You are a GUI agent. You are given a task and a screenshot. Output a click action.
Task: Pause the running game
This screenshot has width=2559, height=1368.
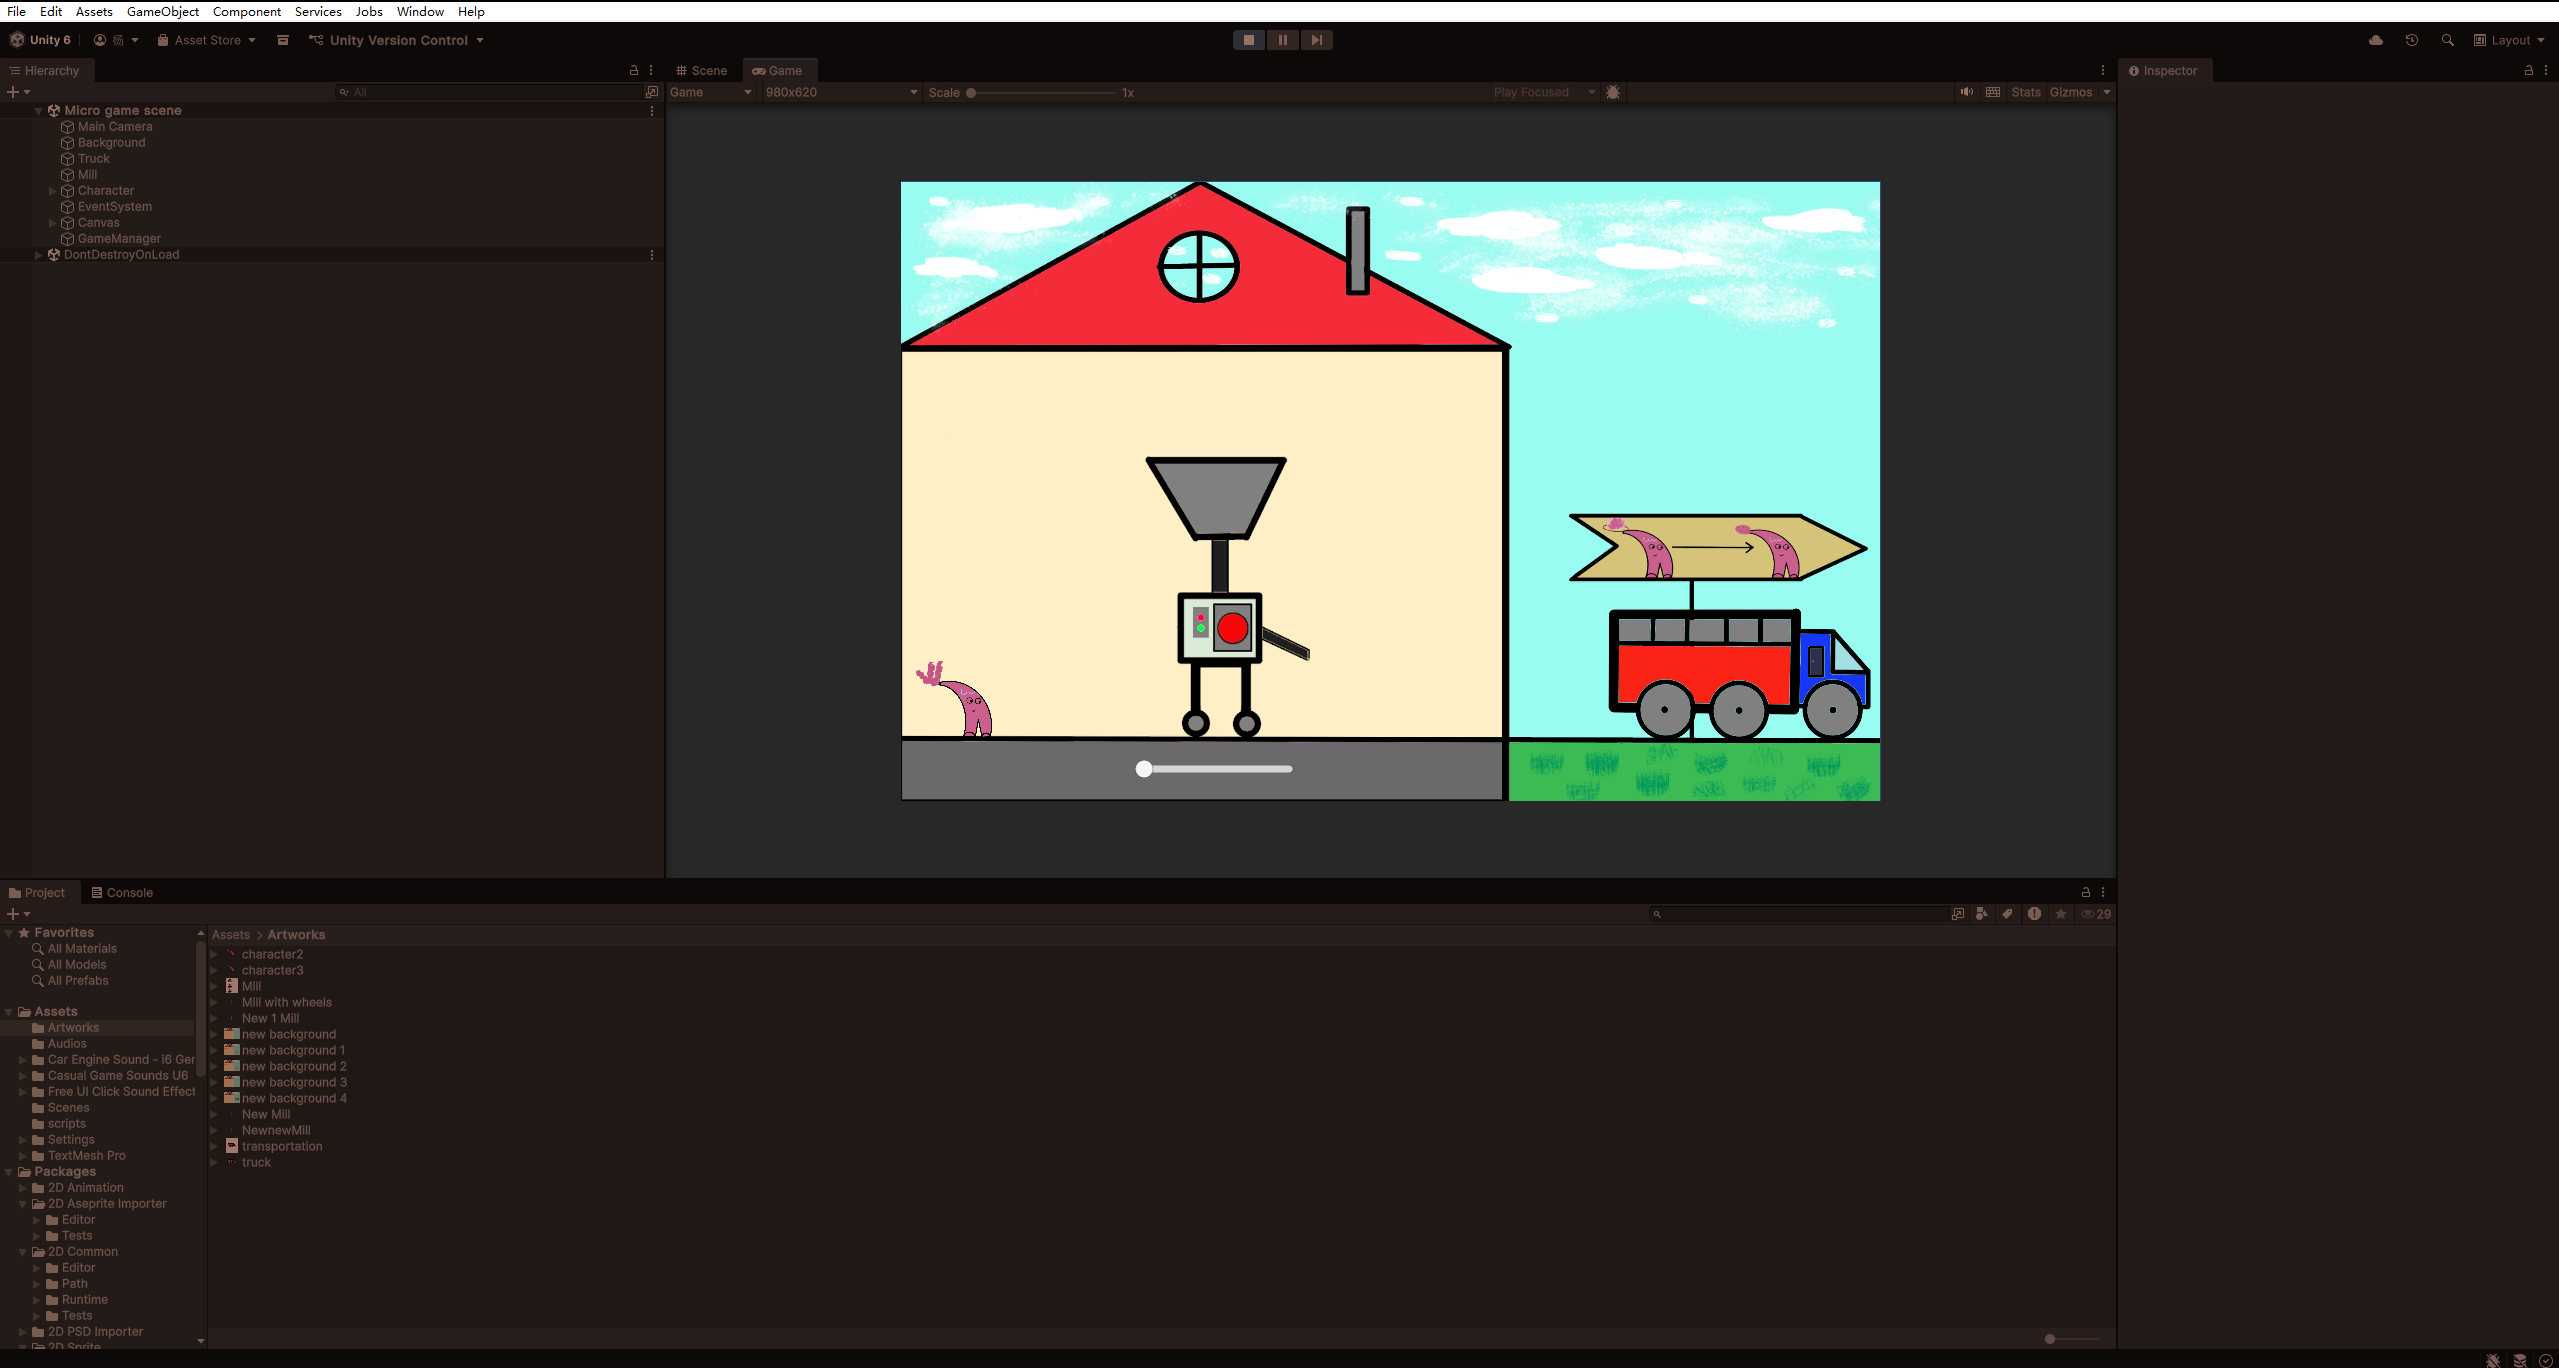tap(1282, 40)
